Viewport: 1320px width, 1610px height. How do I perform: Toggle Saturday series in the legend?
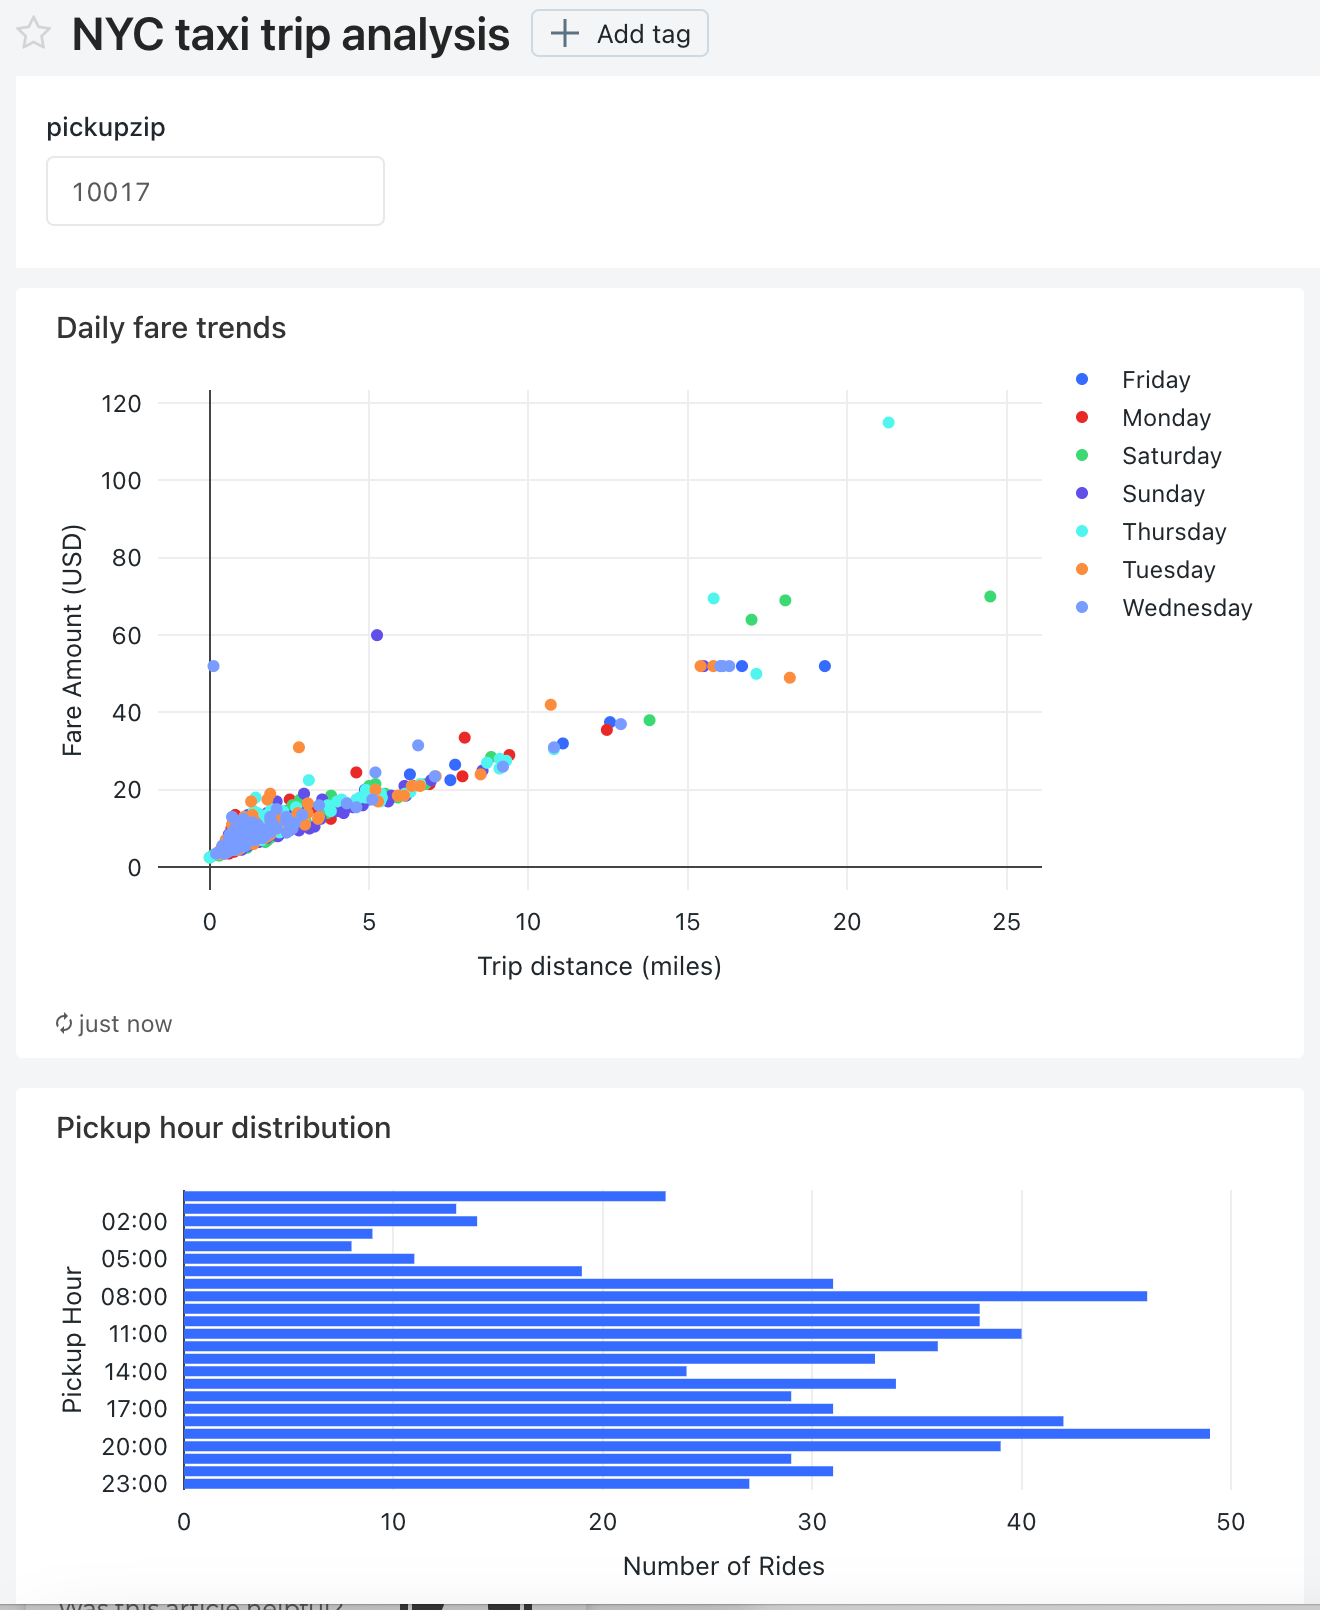pyautogui.click(x=1171, y=456)
